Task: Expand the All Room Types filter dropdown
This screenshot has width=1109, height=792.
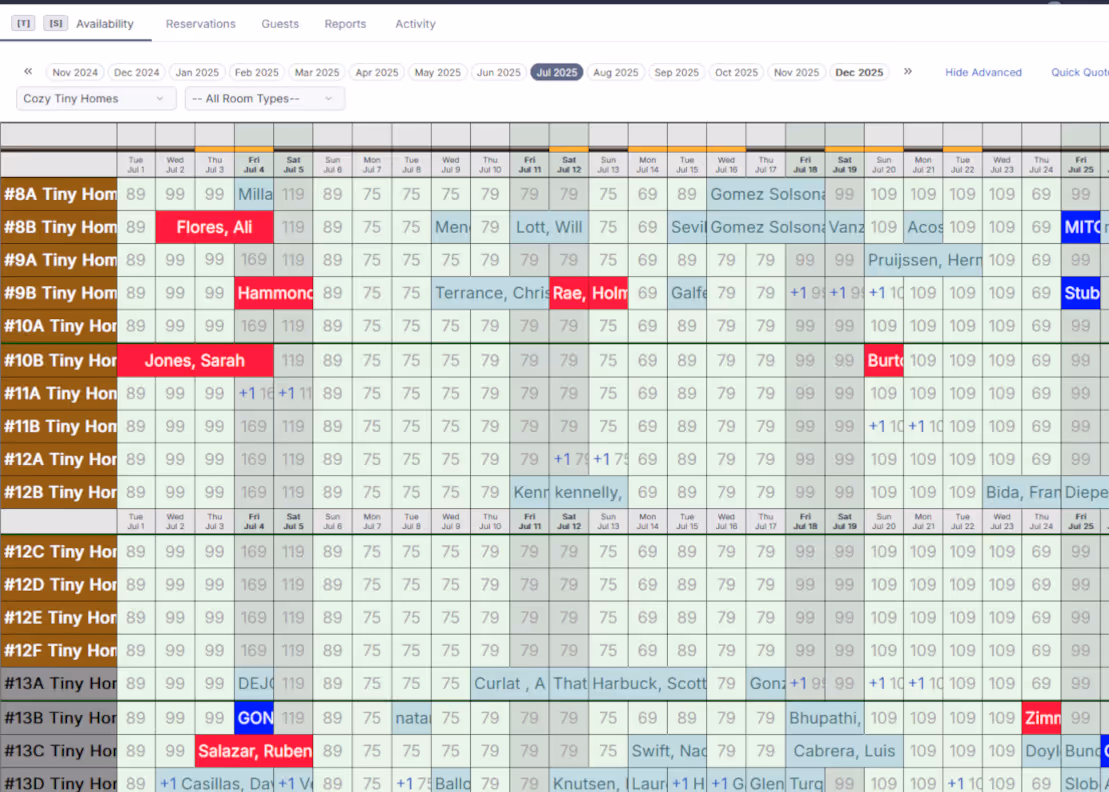Action: [x=264, y=98]
